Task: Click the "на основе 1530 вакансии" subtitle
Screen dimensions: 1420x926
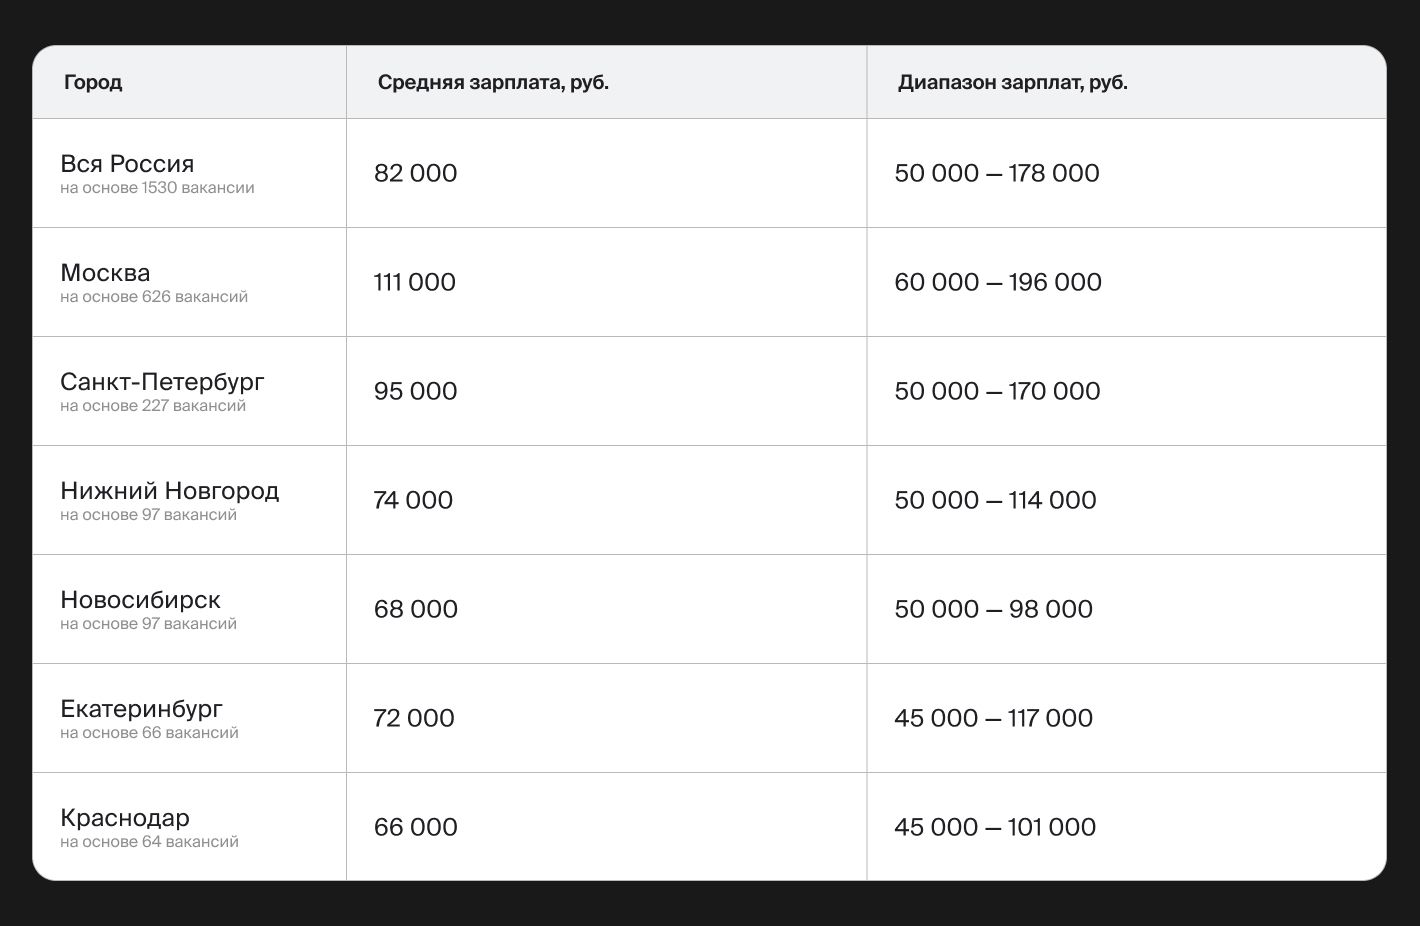Action: [157, 188]
